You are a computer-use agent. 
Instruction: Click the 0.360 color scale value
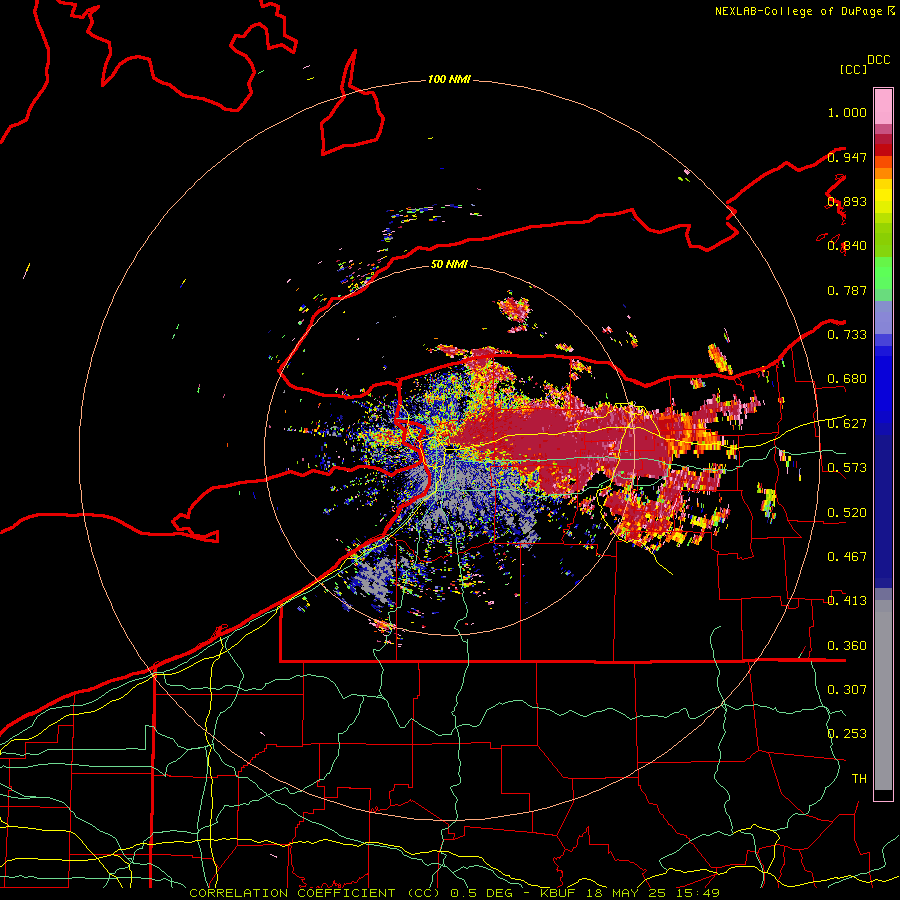tap(847, 646)
